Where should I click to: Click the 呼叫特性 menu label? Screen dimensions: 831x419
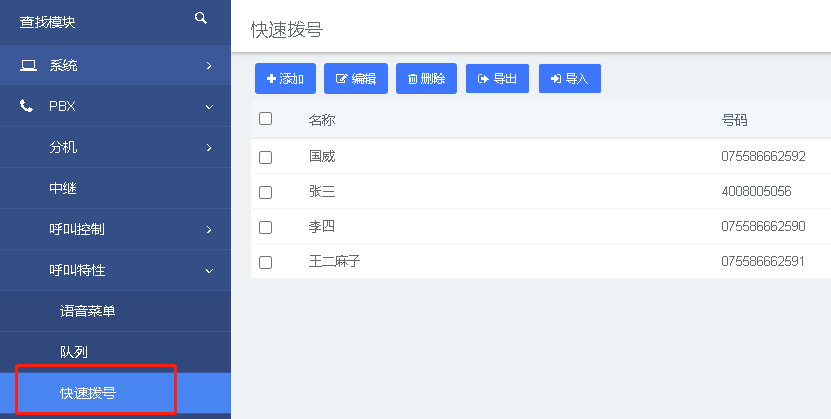77,271
